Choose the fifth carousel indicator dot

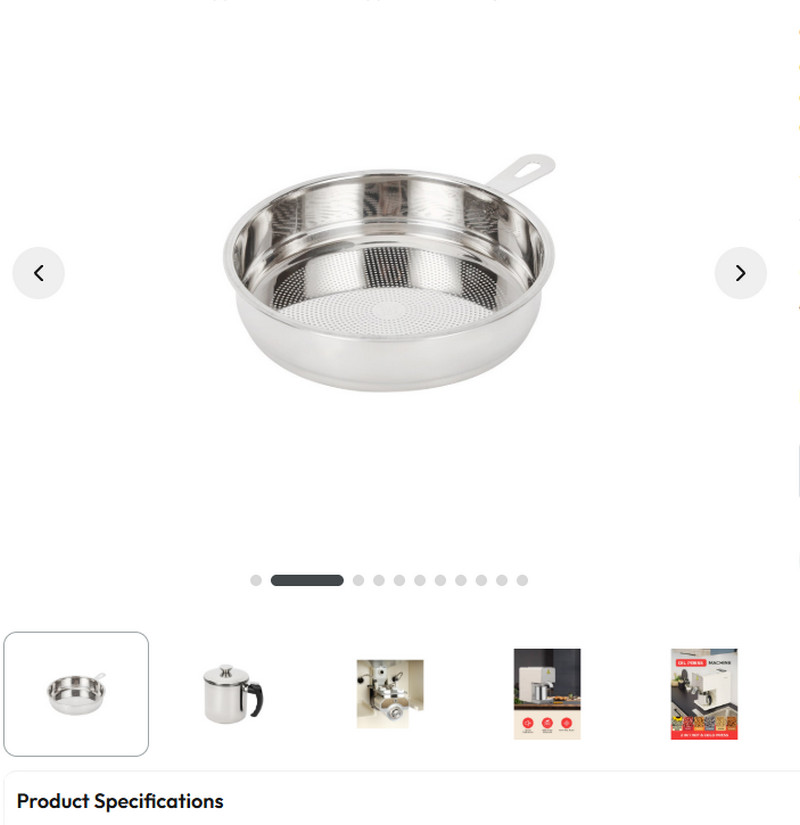(399, 580)
